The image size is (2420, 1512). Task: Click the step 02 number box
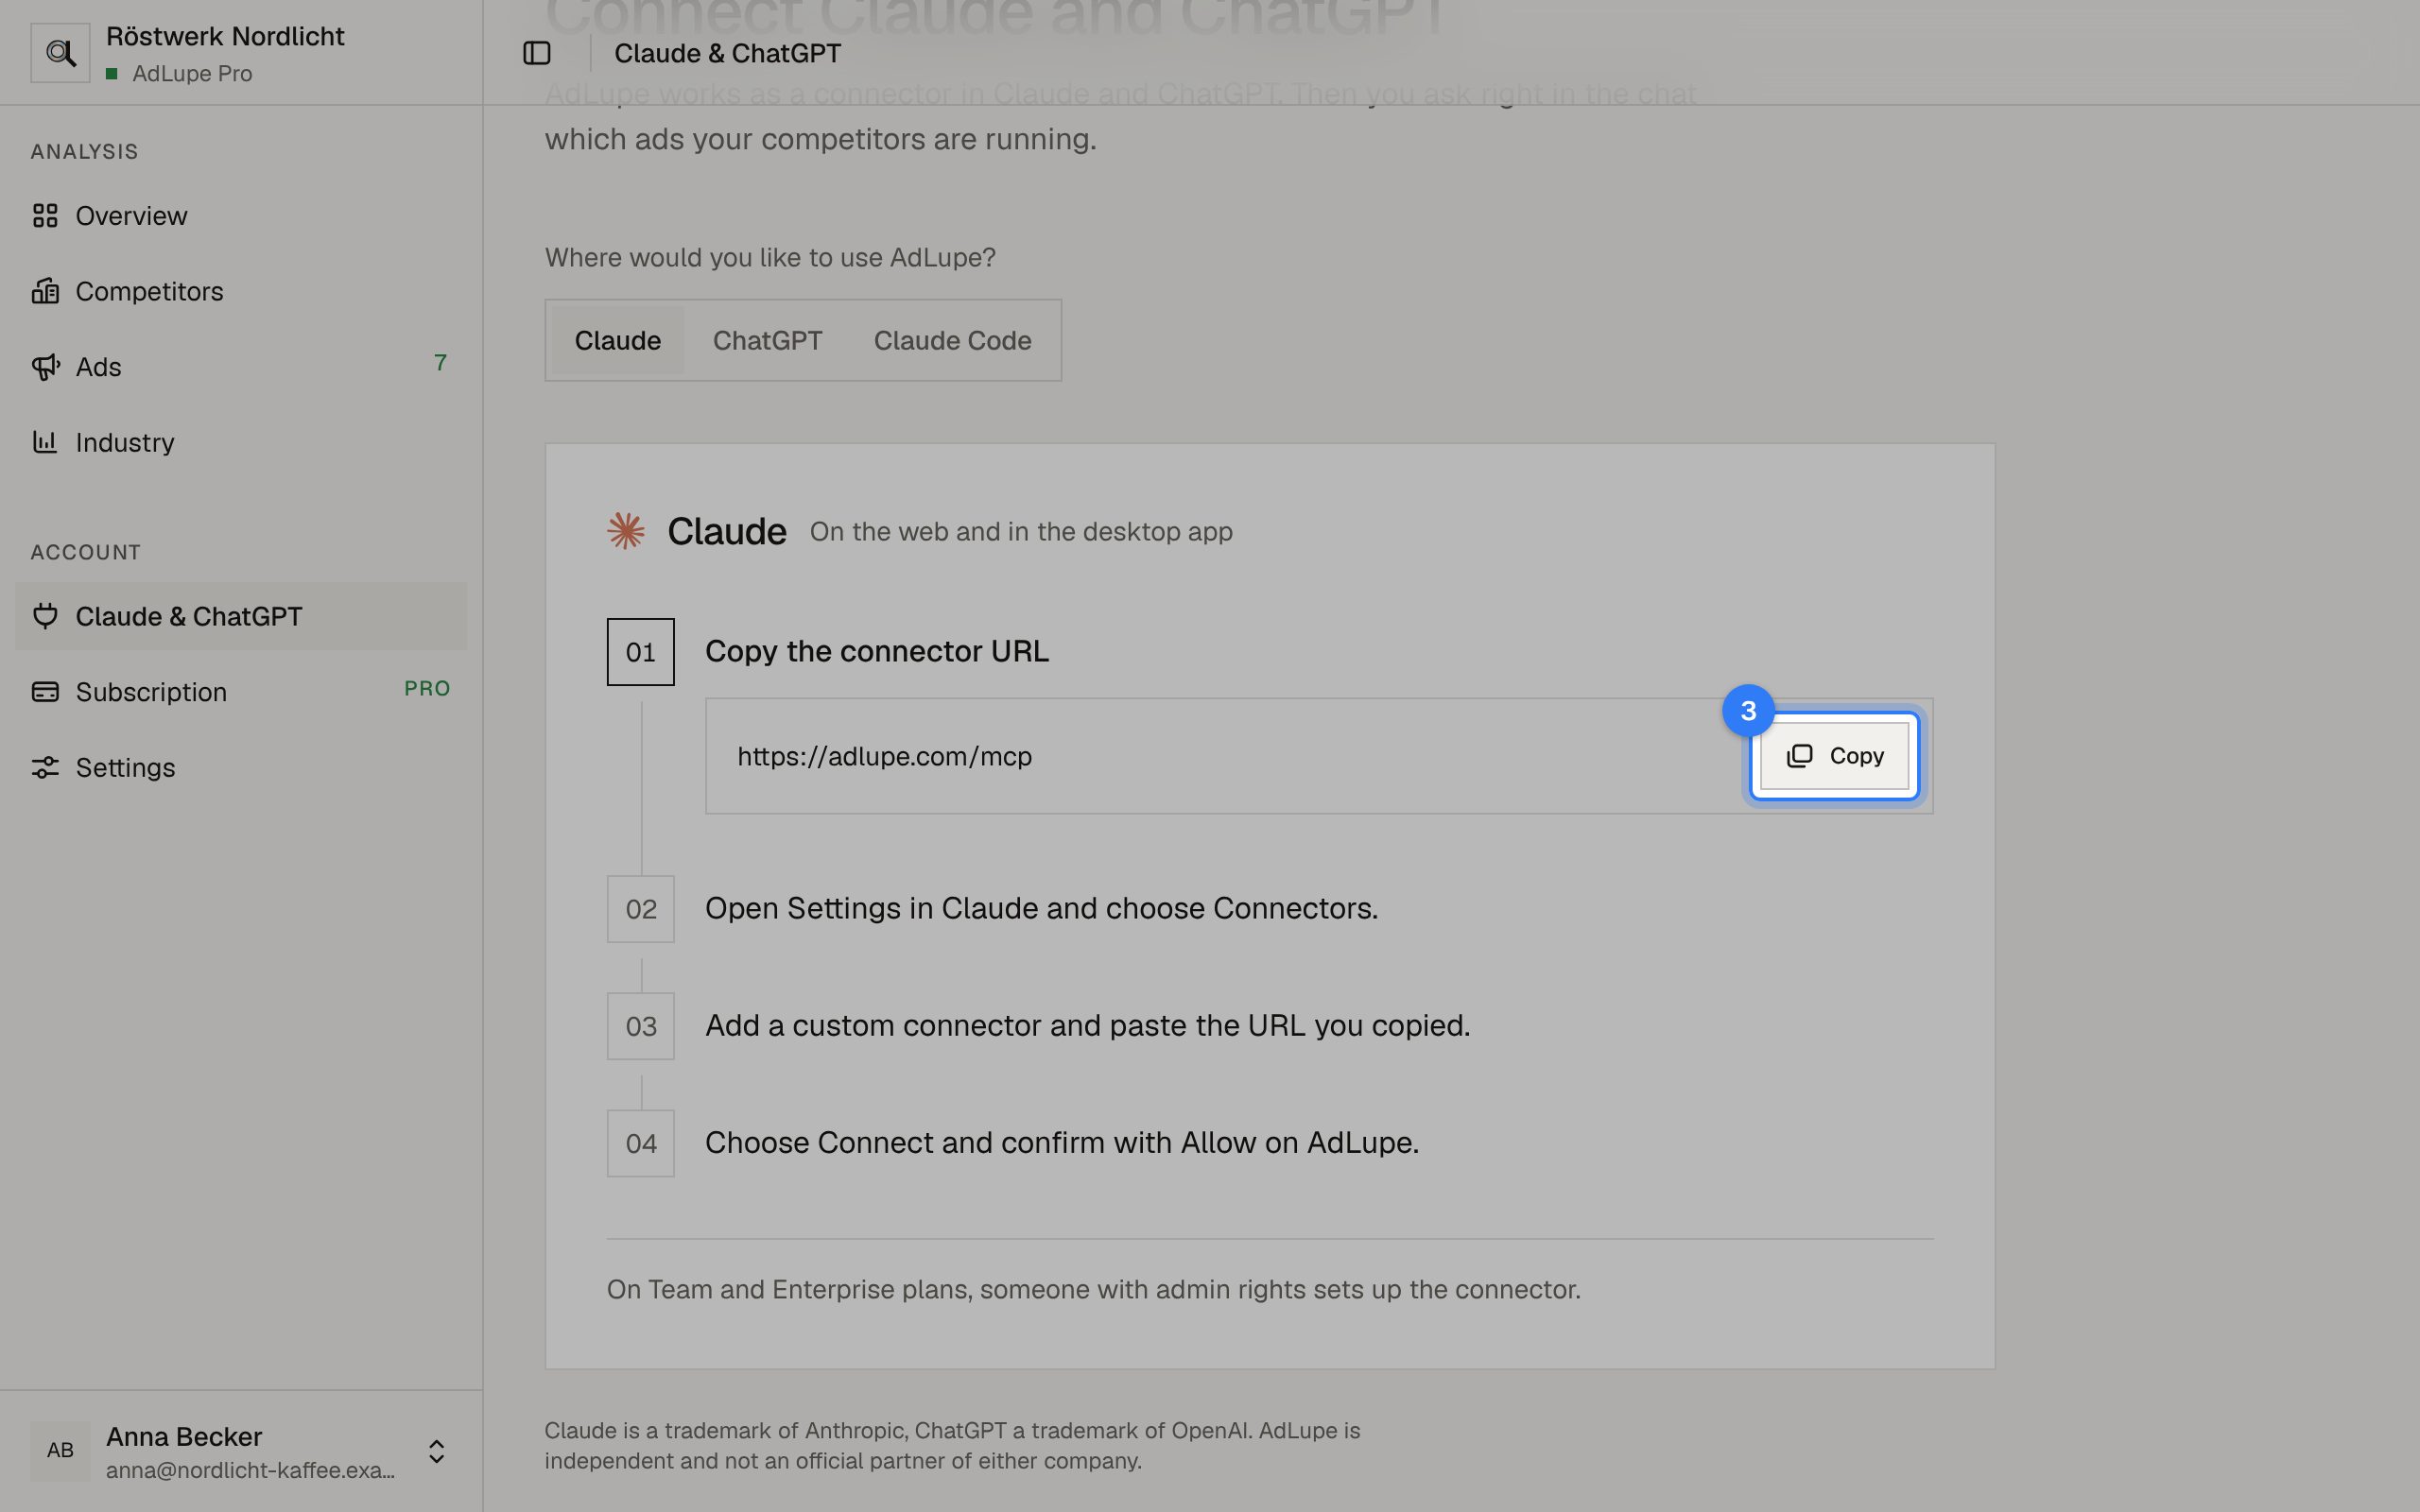[641, 909]
